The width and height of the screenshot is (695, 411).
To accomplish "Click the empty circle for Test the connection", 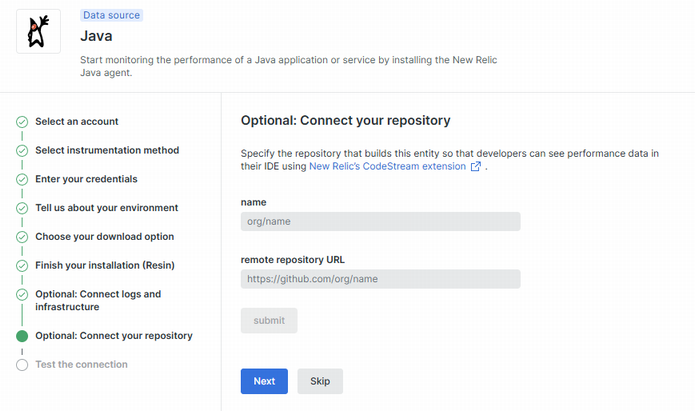I will [x=22, y=365].
